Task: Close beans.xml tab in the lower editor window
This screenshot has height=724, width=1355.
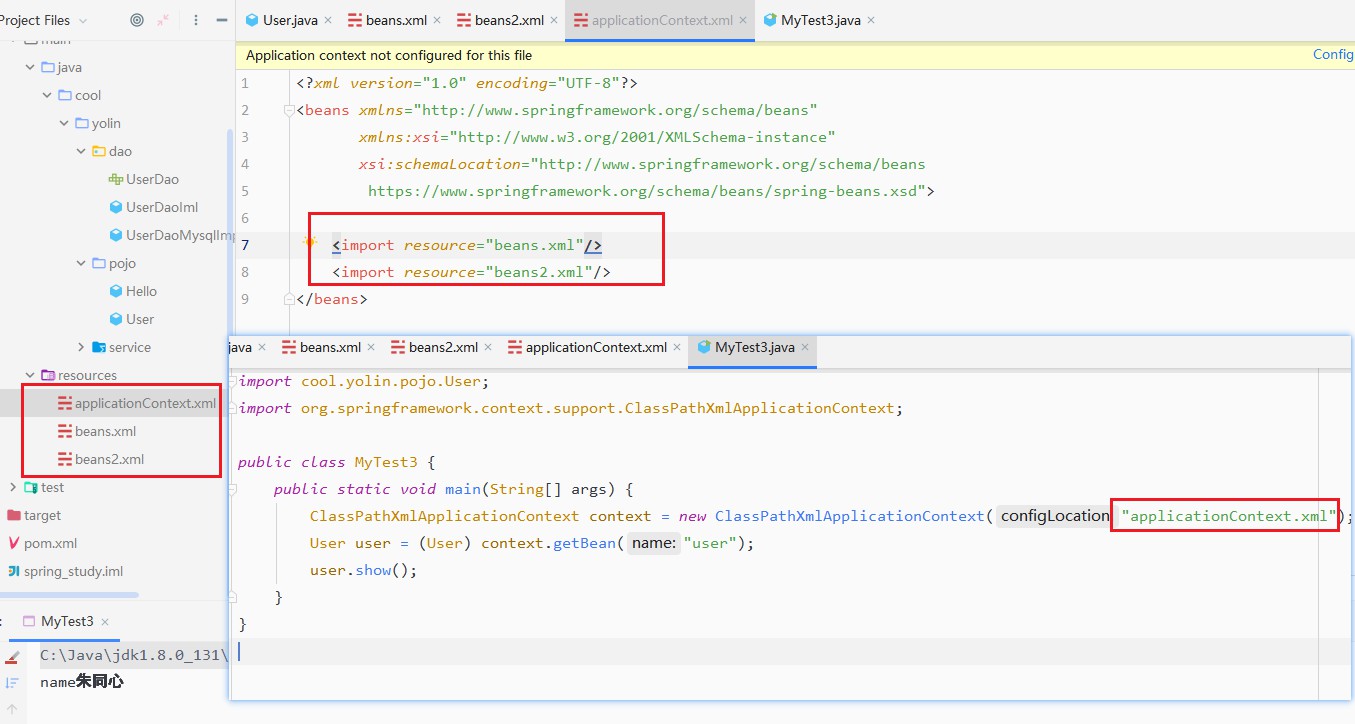Action: (371, 347)
